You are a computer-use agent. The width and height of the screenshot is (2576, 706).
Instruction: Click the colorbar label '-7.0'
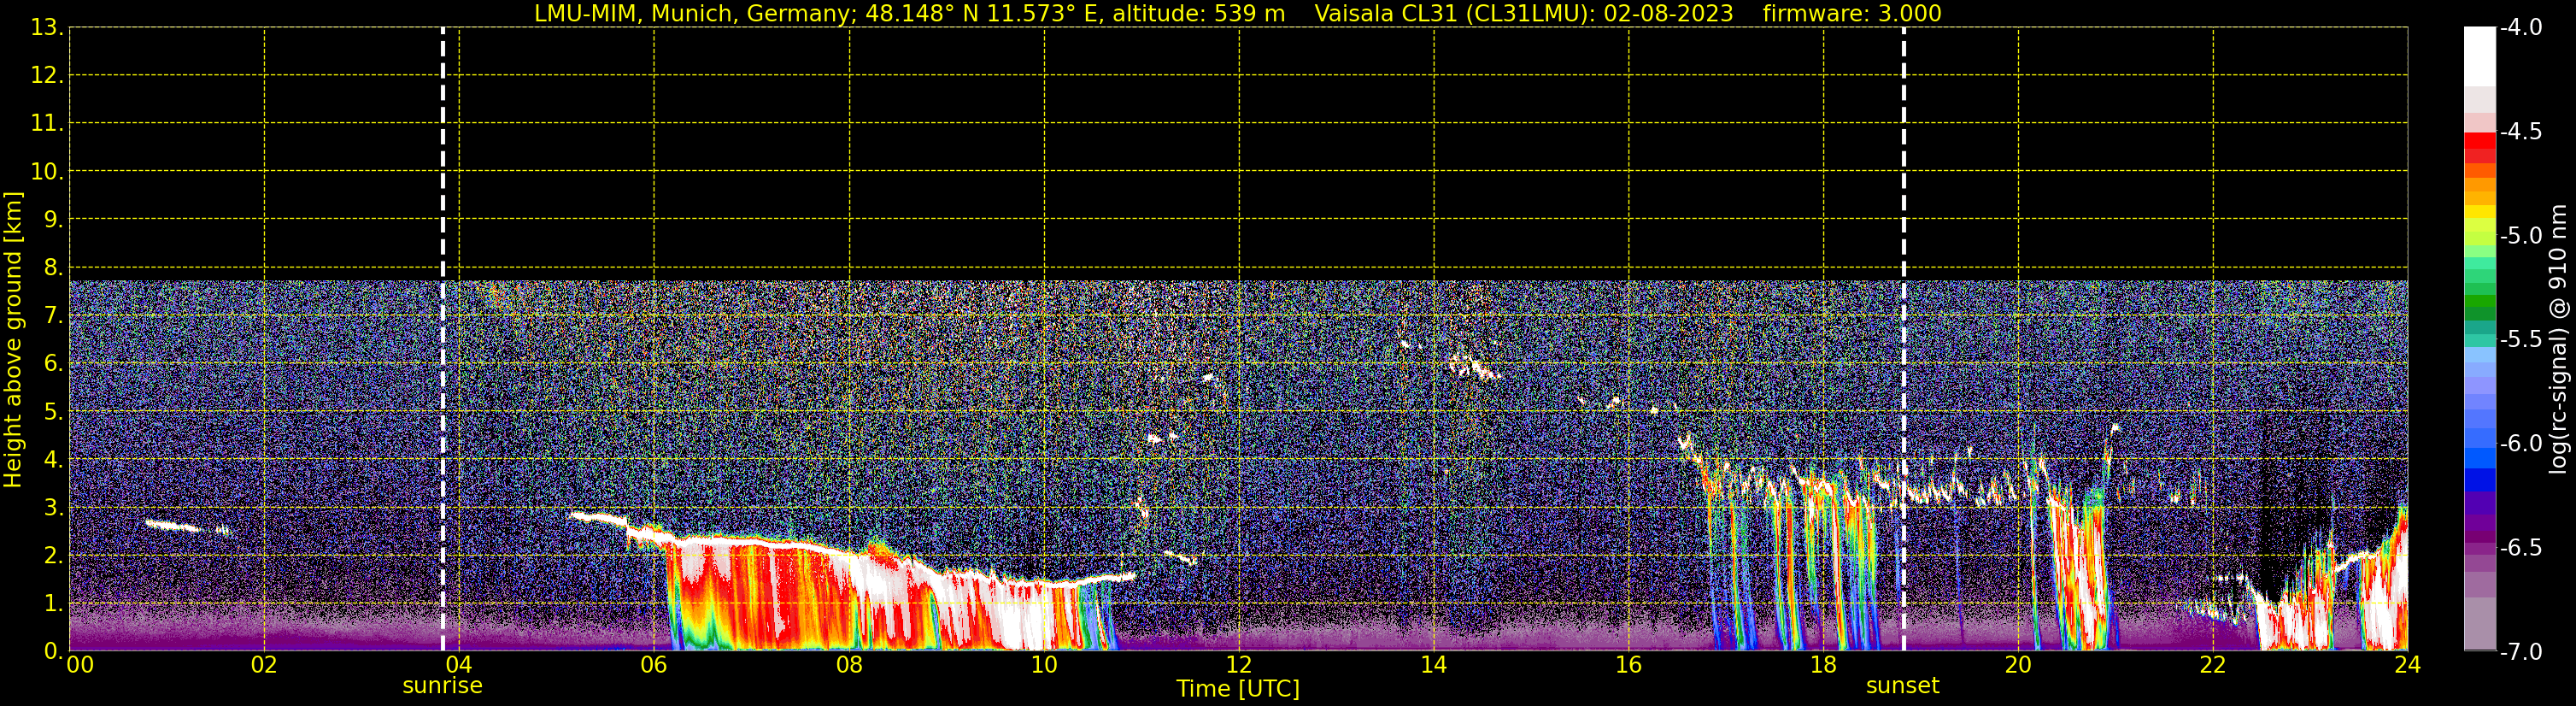pyautogui.click(x=2520, y=651)
